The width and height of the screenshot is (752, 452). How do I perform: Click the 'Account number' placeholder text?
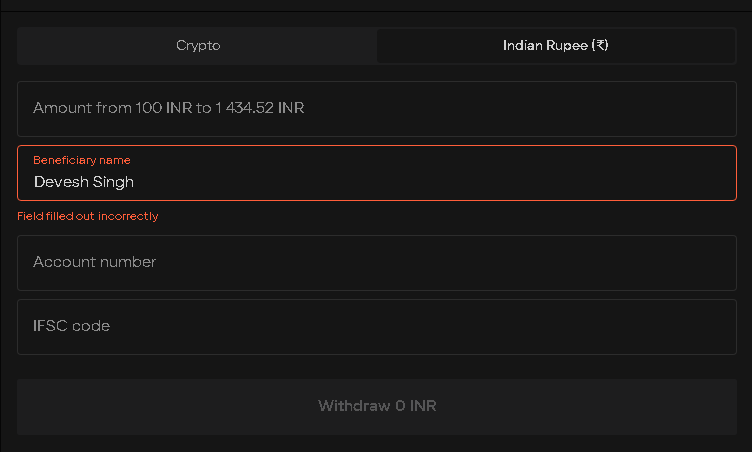[x=95, y=262]
